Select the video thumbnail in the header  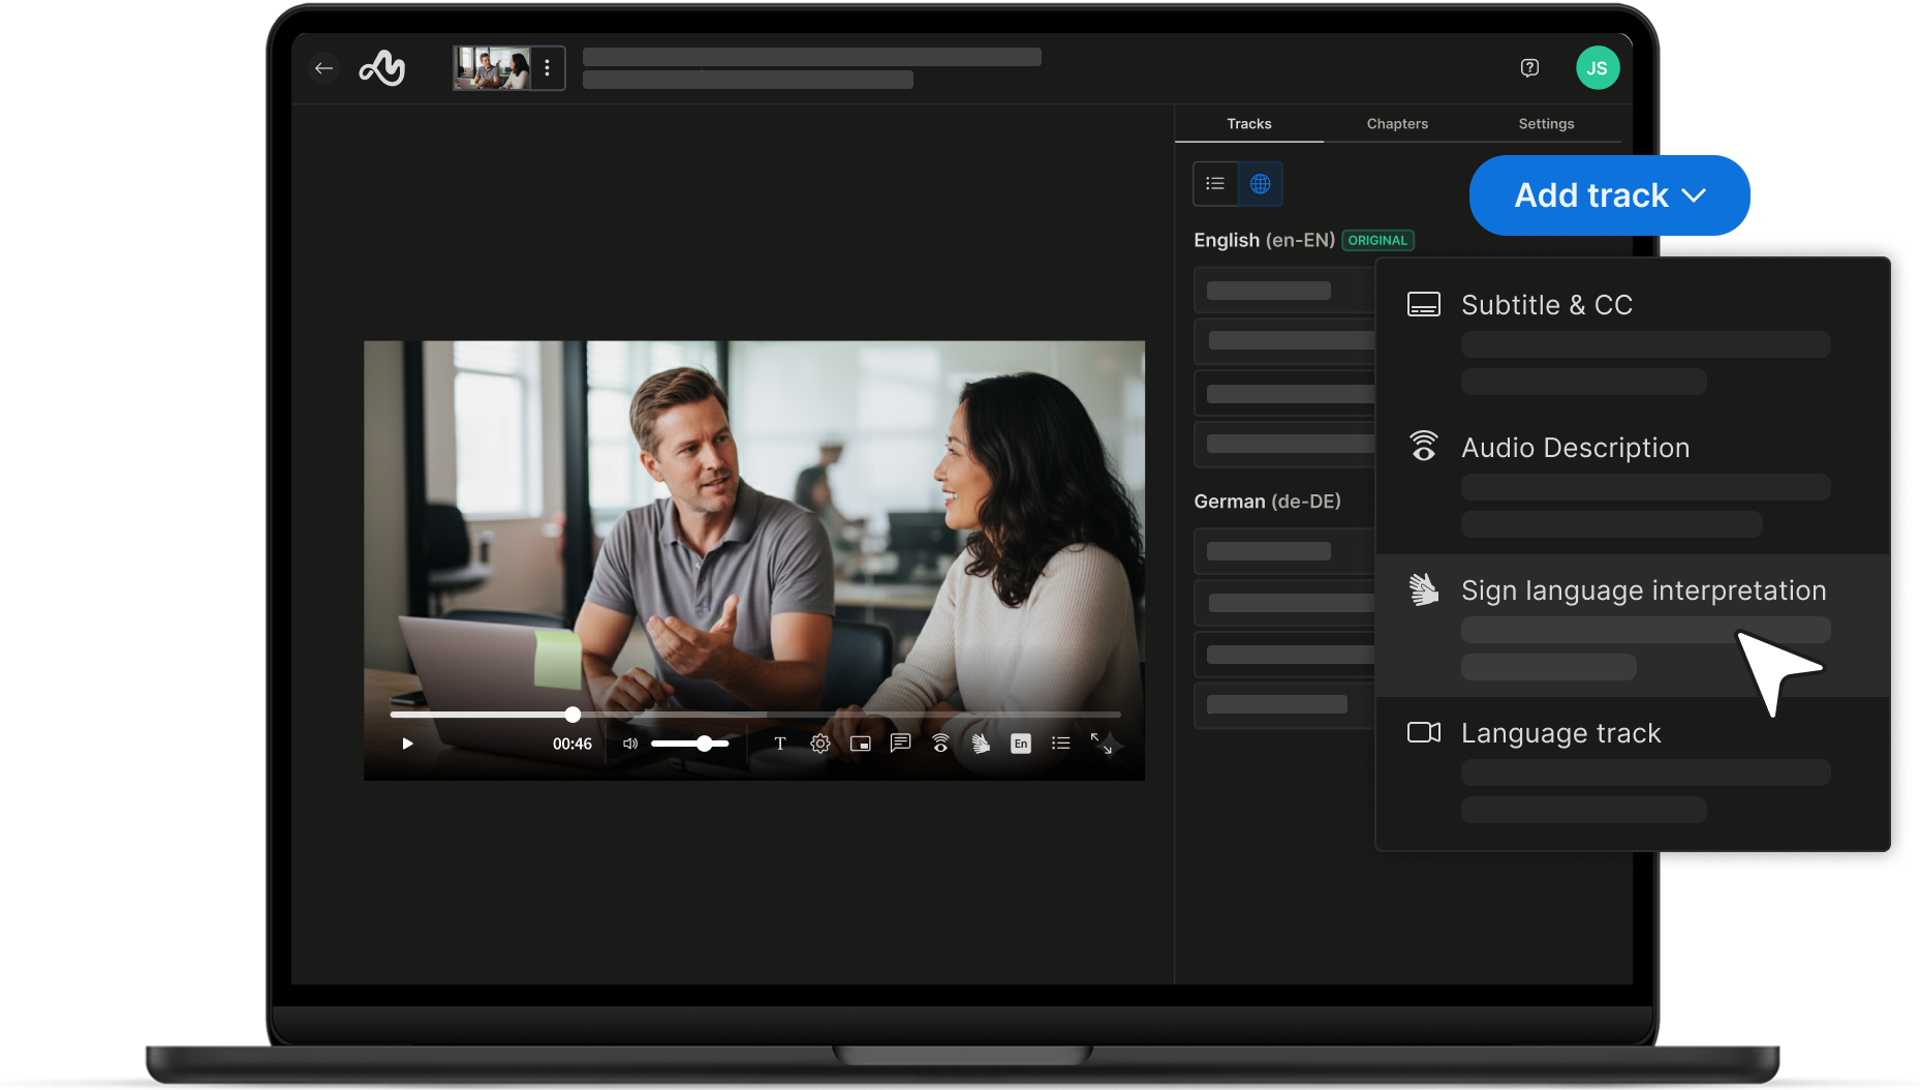(493, 68)
